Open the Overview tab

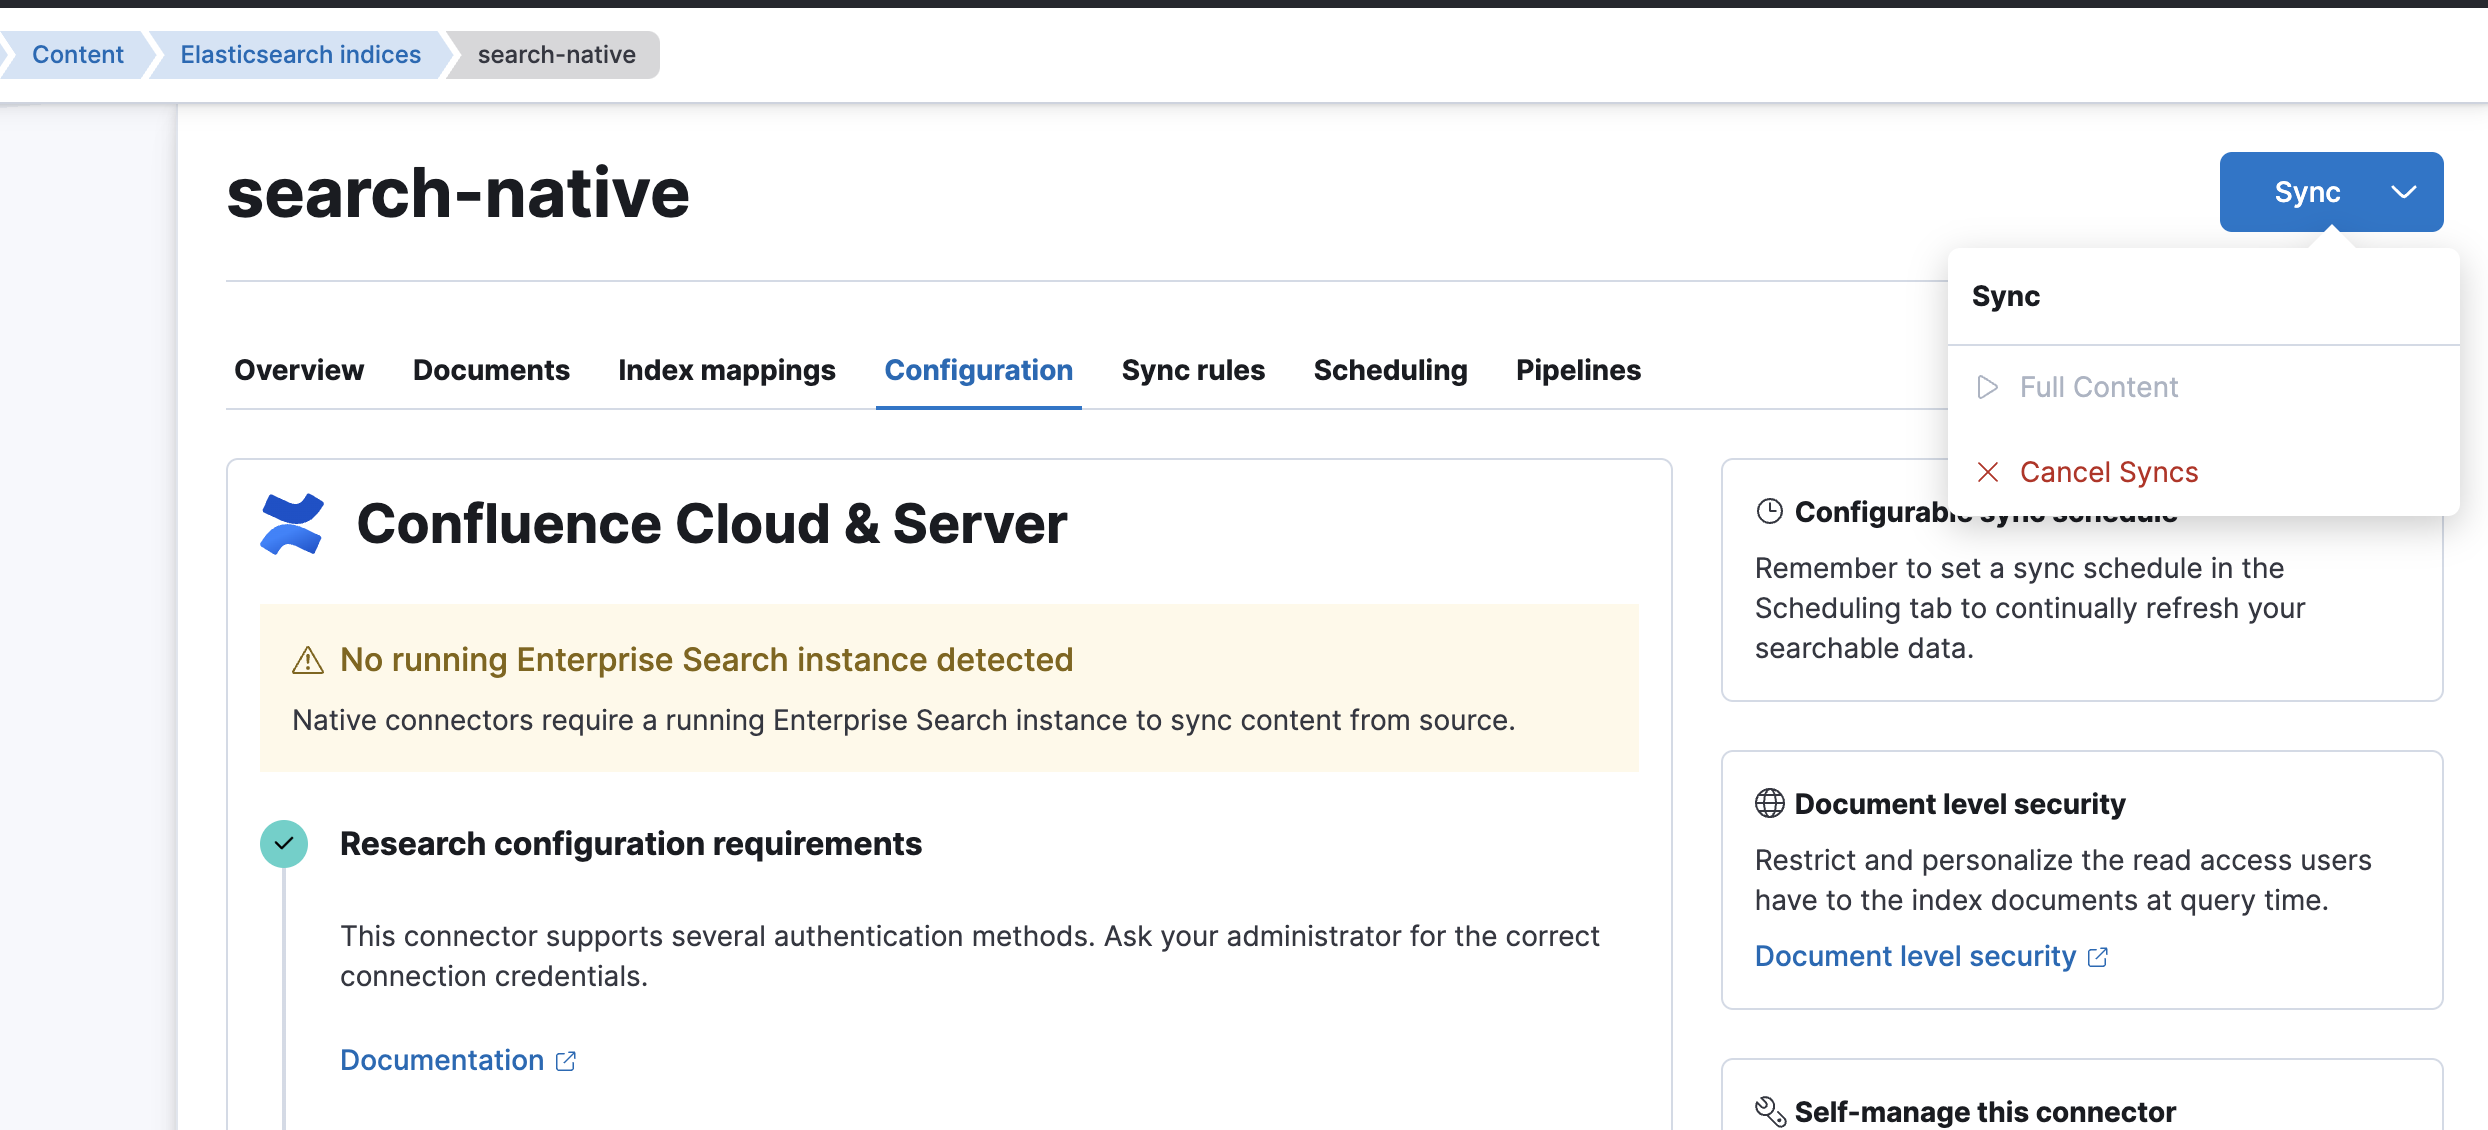(299, 370)
